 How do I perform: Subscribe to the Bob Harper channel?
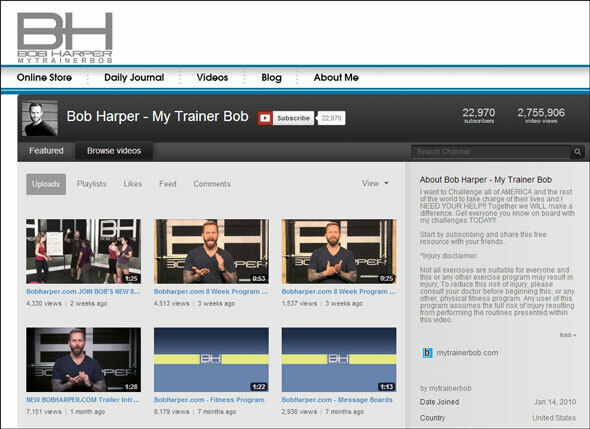point(293,118)
